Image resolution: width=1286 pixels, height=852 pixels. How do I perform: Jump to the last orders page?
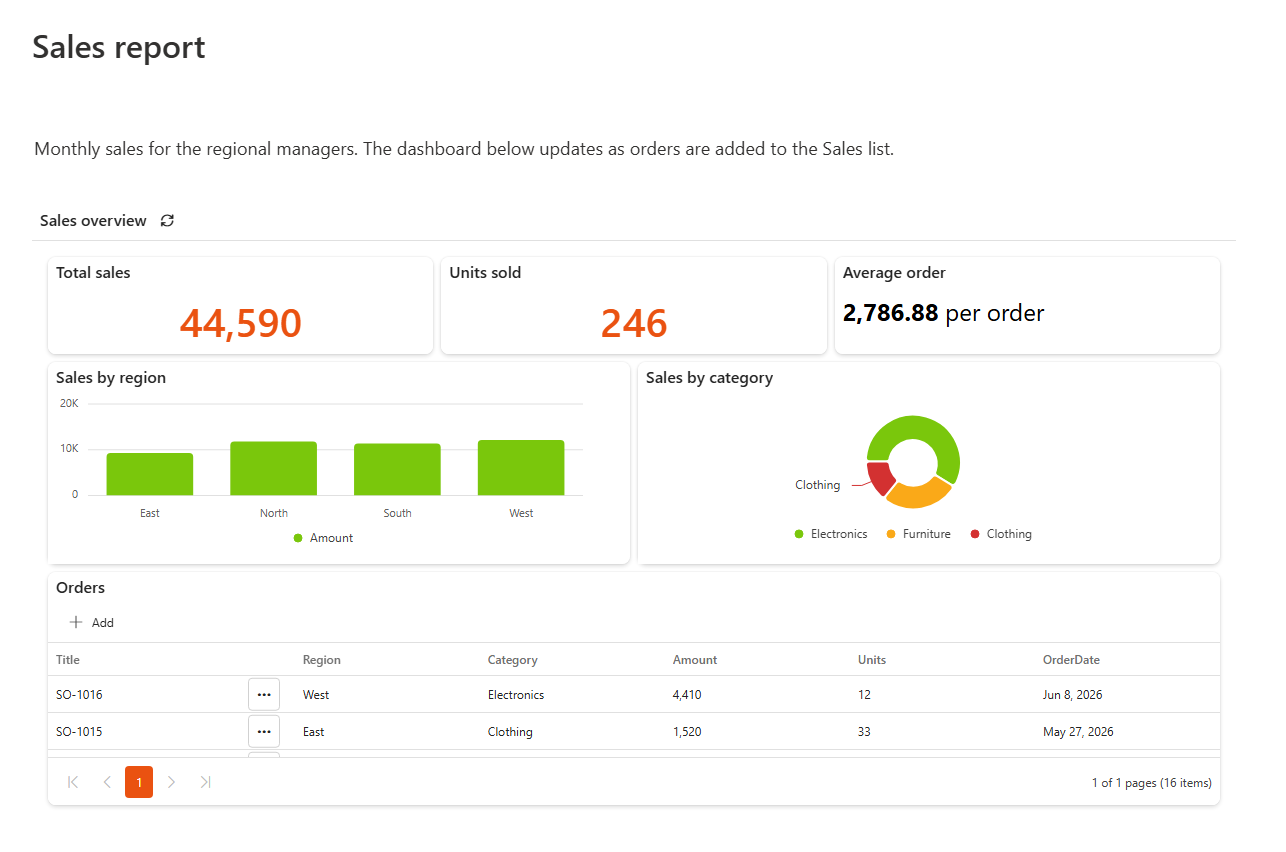coord(205,782)
